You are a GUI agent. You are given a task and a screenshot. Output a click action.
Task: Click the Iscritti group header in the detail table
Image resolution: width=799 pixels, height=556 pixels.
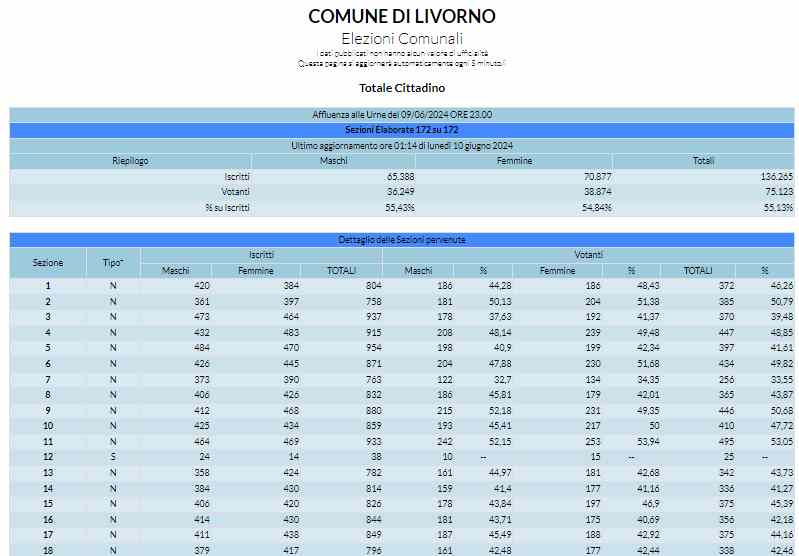[x=261, y=255]
